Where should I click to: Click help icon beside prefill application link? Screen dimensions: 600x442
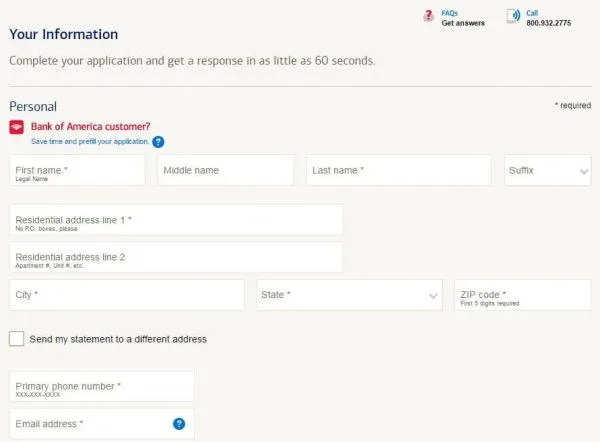[158, 142]
